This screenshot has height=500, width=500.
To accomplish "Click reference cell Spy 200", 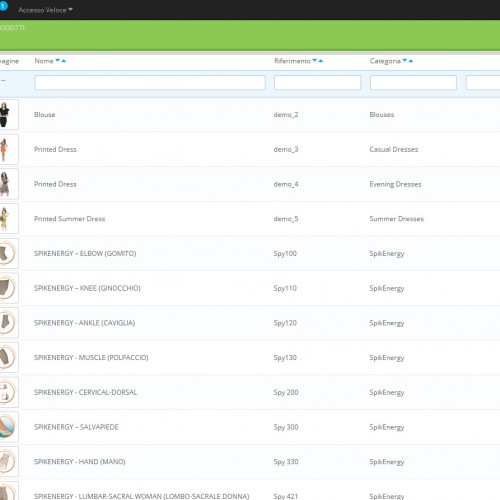I will click(x=286, y=392).
